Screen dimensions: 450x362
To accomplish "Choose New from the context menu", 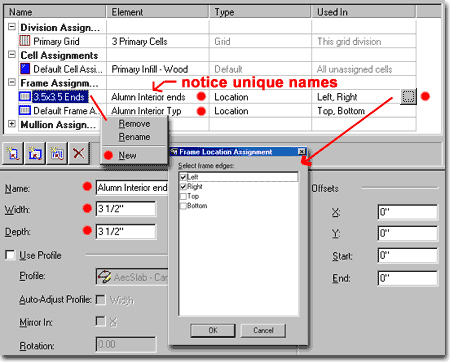I will coord(127,155).
